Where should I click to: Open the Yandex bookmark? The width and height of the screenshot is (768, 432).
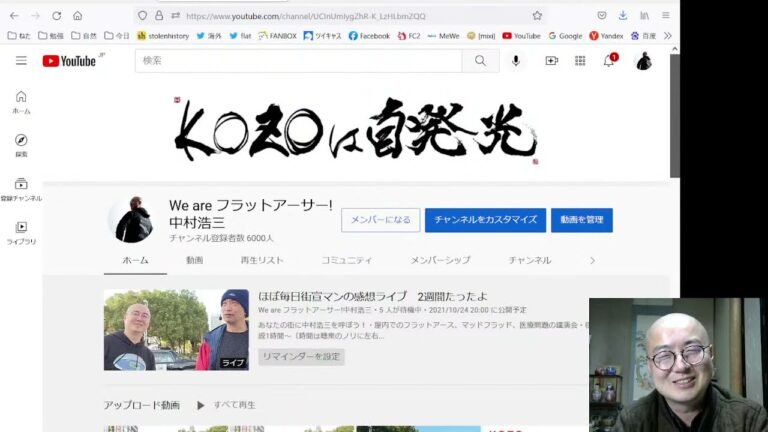point(606,36)
